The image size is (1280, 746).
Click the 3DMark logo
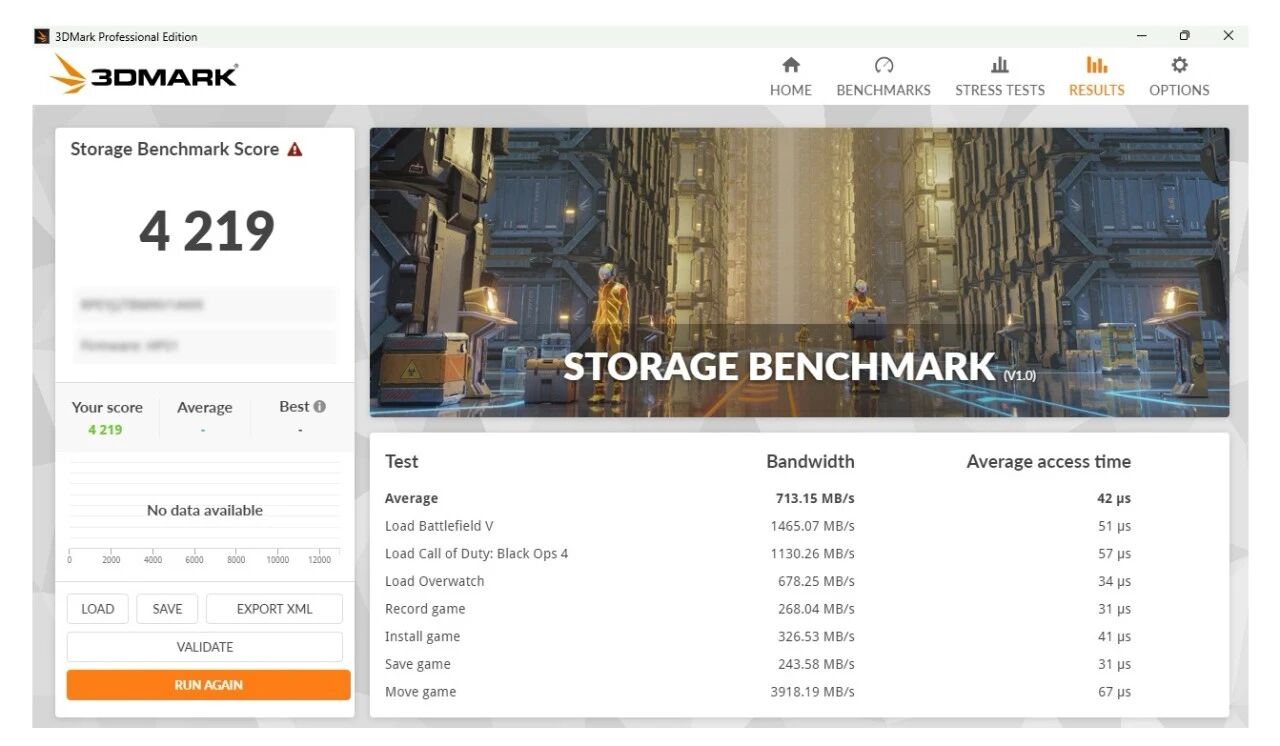(144, 75)
